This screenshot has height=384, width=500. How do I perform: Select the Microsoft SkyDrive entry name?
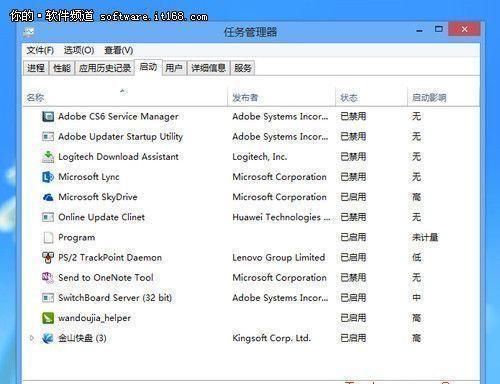[98, 197]
